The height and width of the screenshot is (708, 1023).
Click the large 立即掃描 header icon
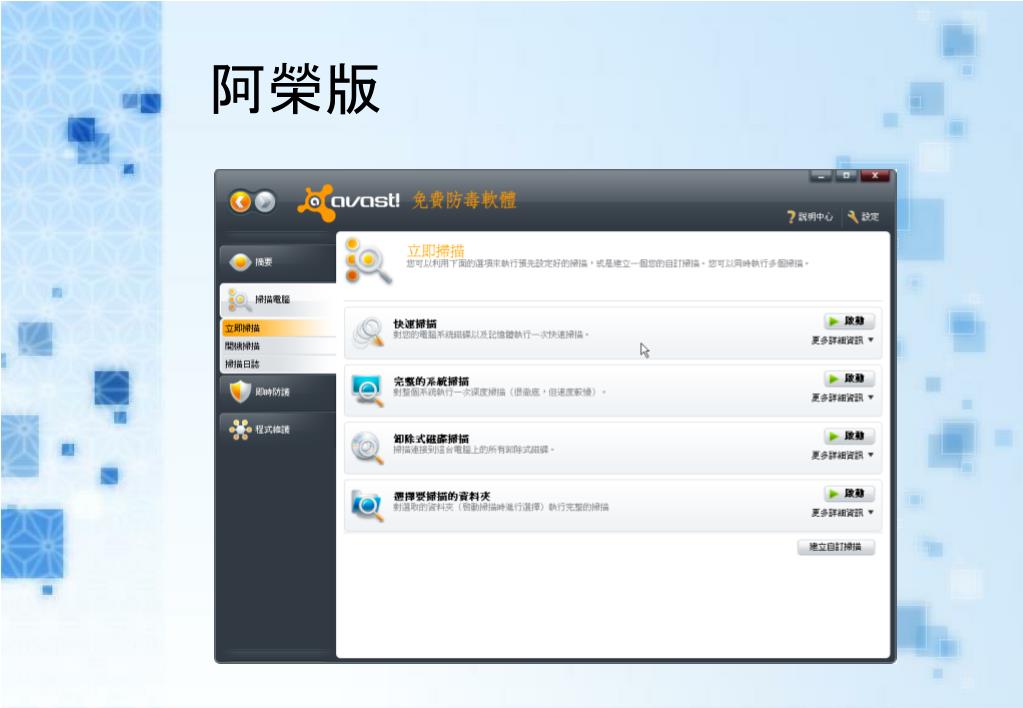(368, 261)
